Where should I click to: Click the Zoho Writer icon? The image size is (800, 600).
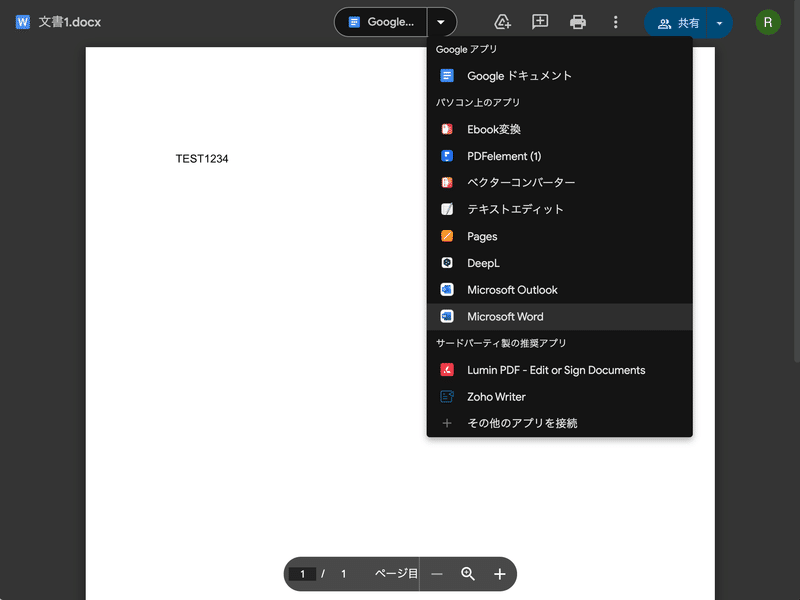point(447,396)
